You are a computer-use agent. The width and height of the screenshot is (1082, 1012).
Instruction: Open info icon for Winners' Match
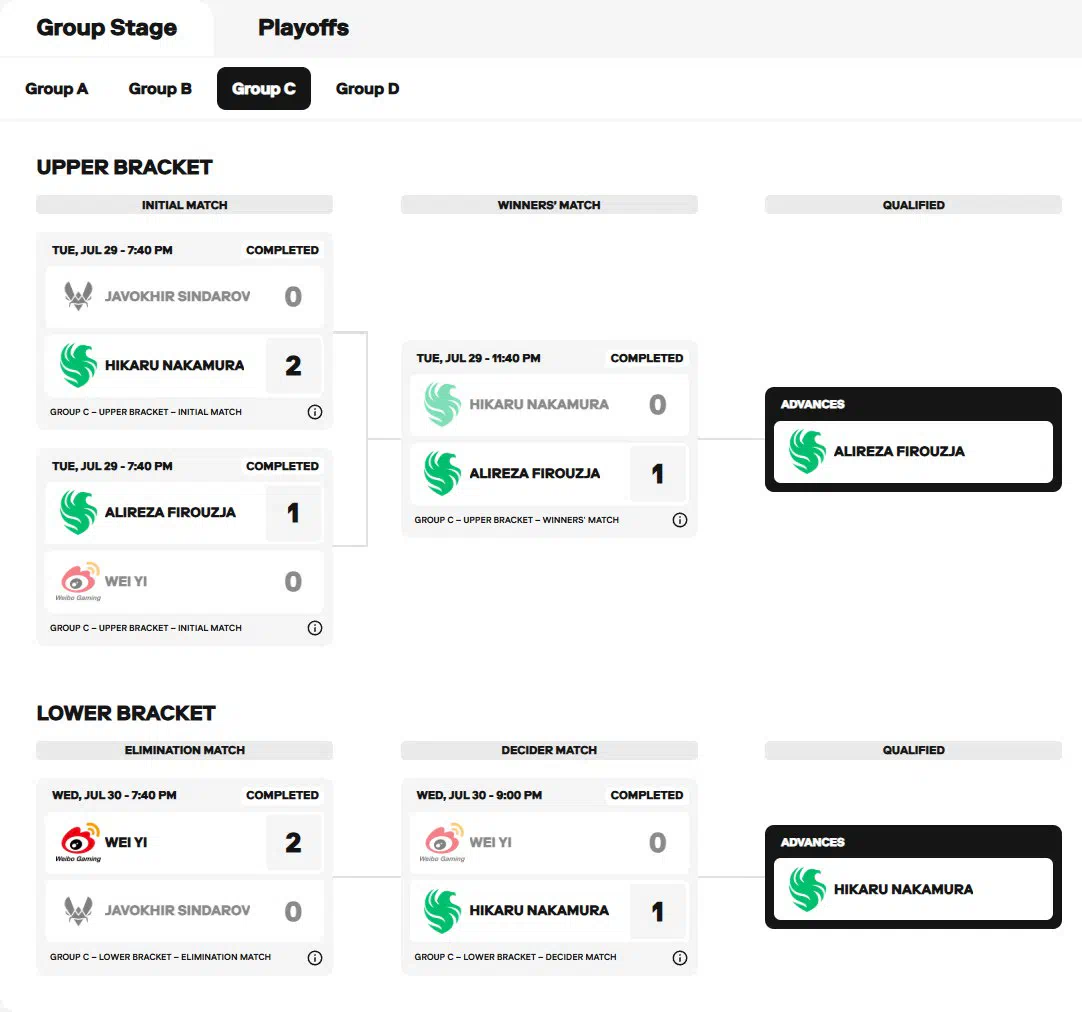[680, 520]
